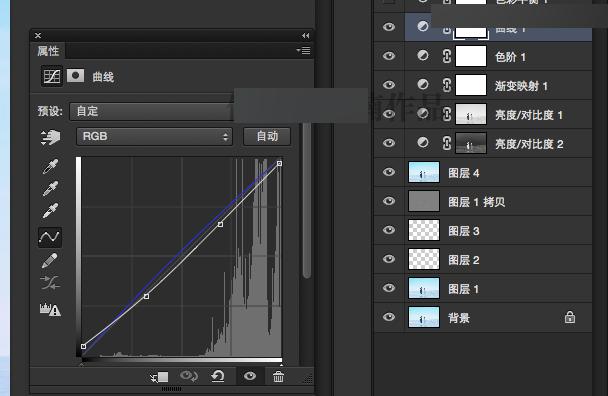The height and width of the screenshot is (396, 608).
Task: Click the clip to layer icon
Action: [x=159, y=377]
